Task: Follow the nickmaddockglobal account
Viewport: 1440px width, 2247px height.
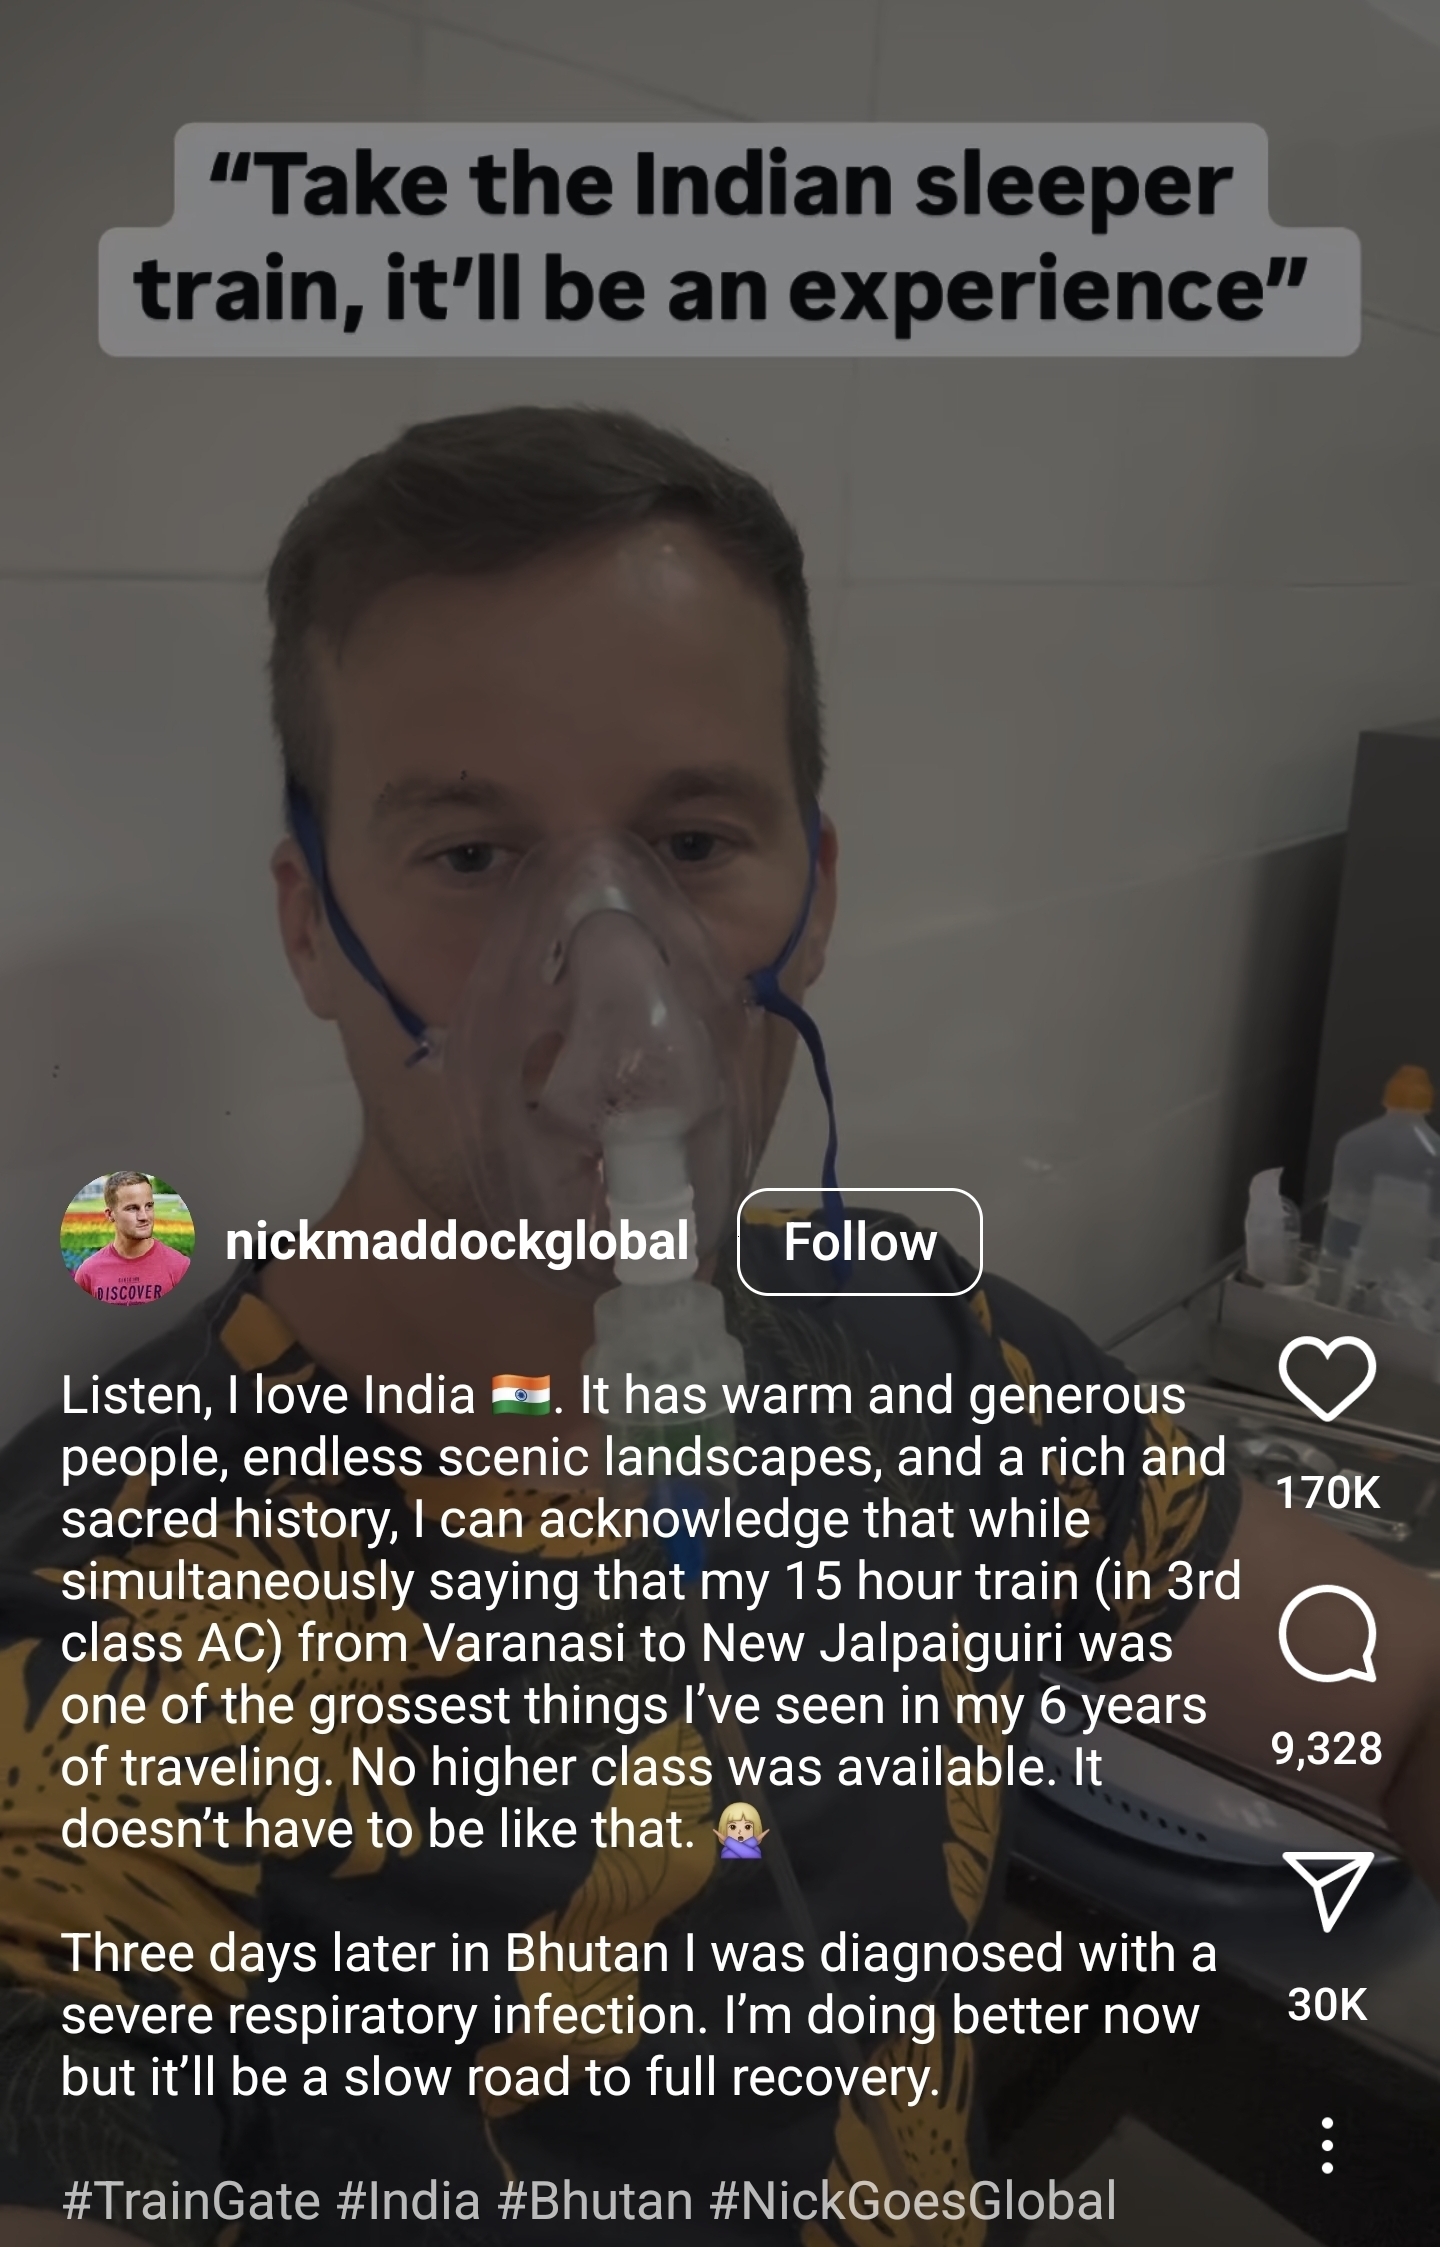Action: click(860, 1242)
